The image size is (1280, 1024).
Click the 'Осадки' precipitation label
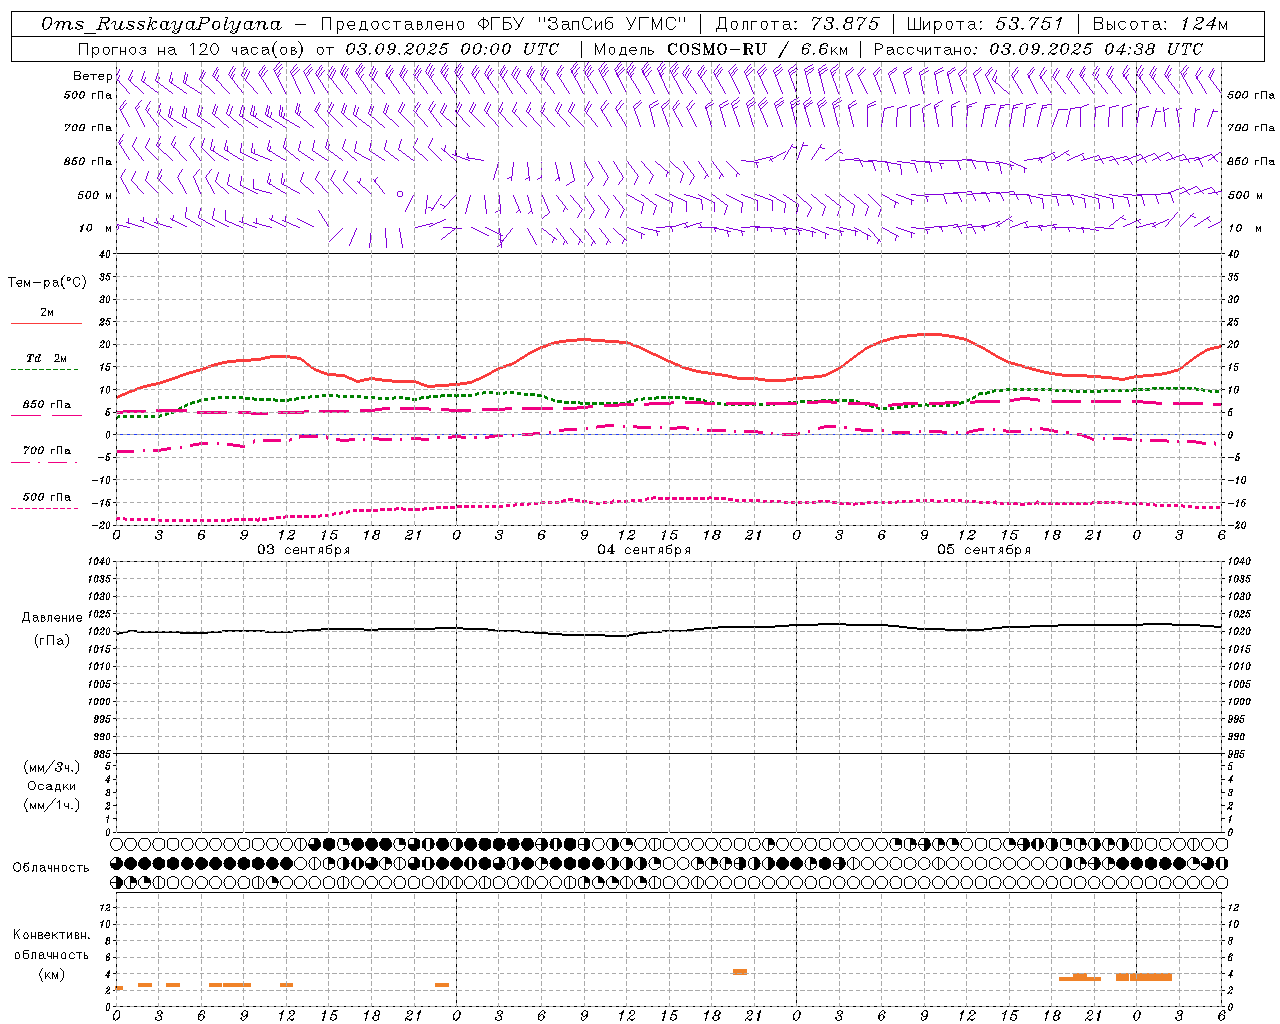coord(52,786)
